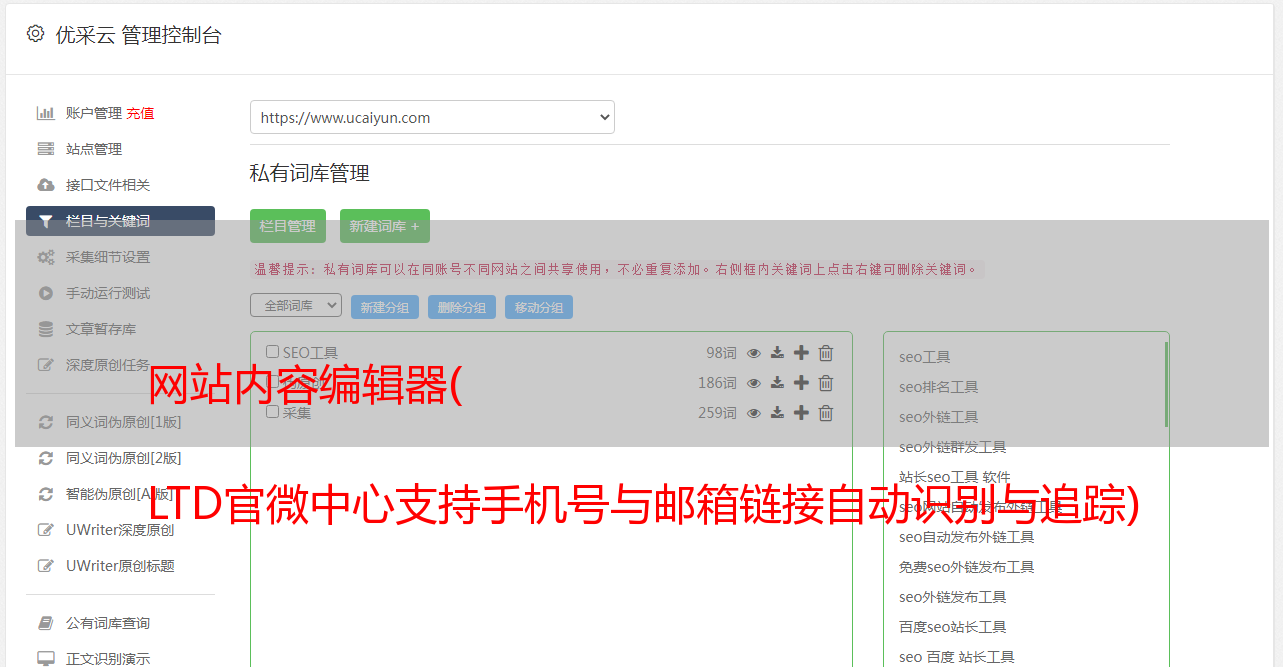Click the refresh icon beside 同义词伪原创[2版]
Viewport: 1283px width, 667px height.
point(46,458)
